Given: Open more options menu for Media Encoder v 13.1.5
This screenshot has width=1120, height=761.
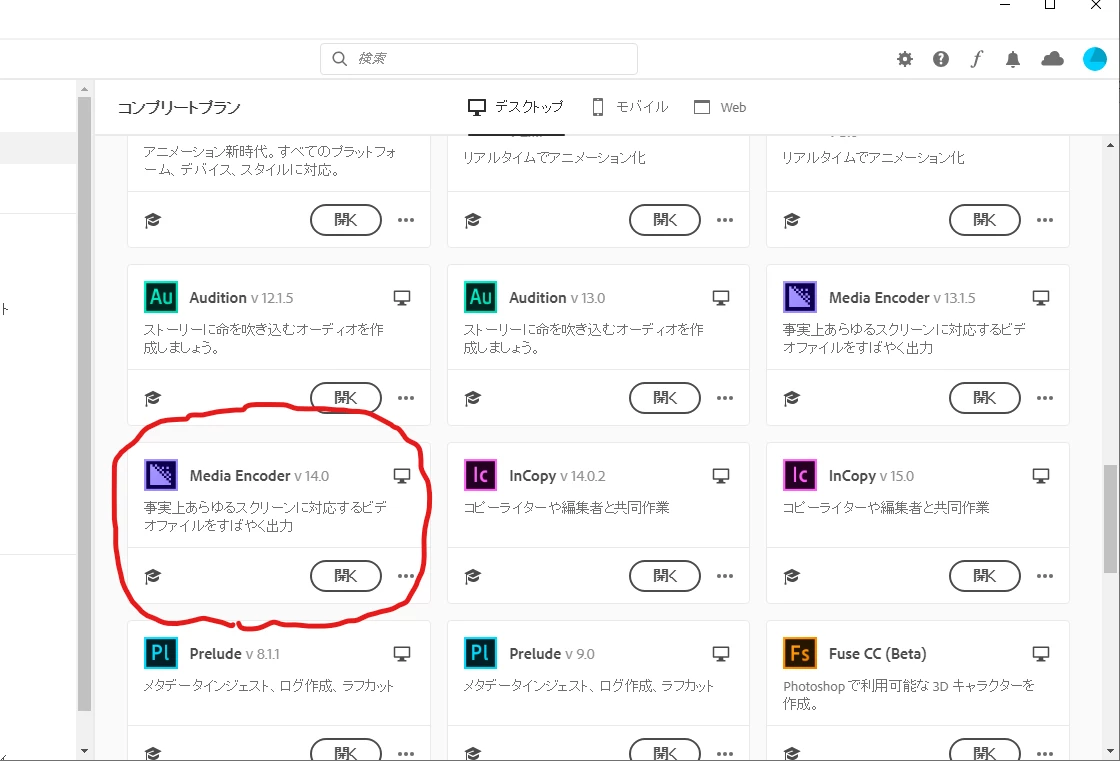Looking at the screenshot, I should 1044,398.
